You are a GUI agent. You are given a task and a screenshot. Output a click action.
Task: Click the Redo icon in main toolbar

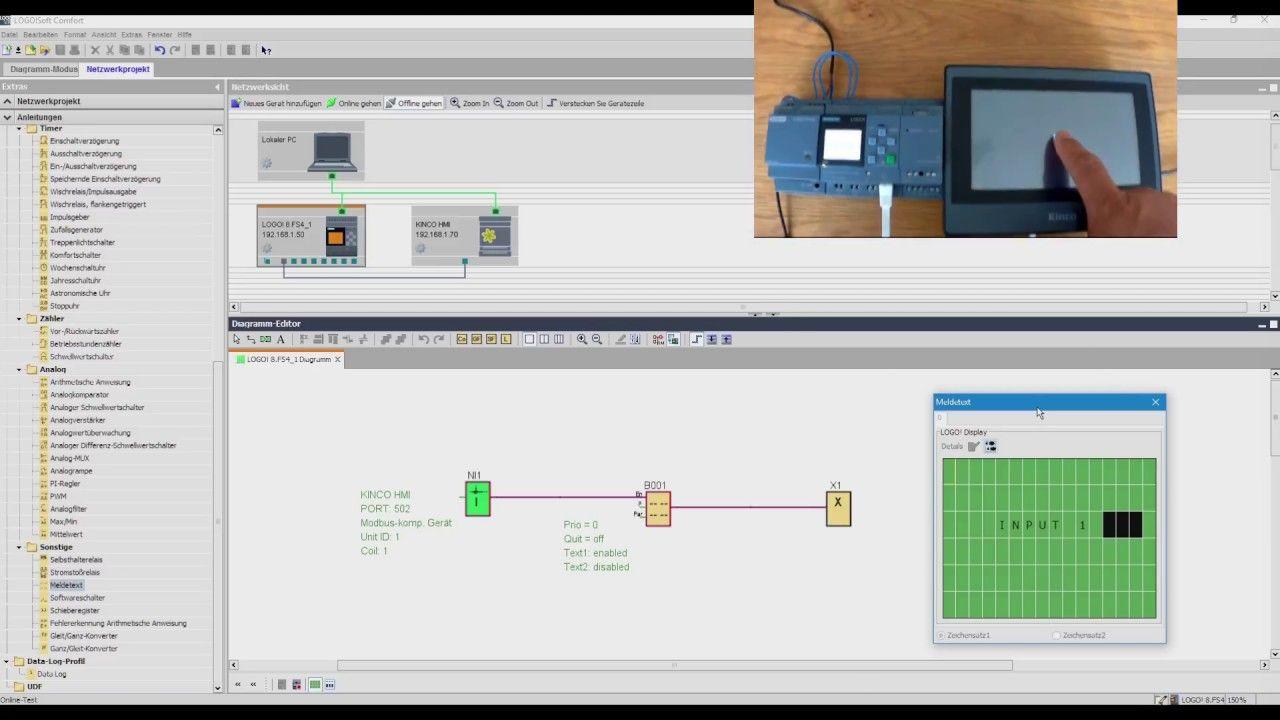(x=175, y=50)
